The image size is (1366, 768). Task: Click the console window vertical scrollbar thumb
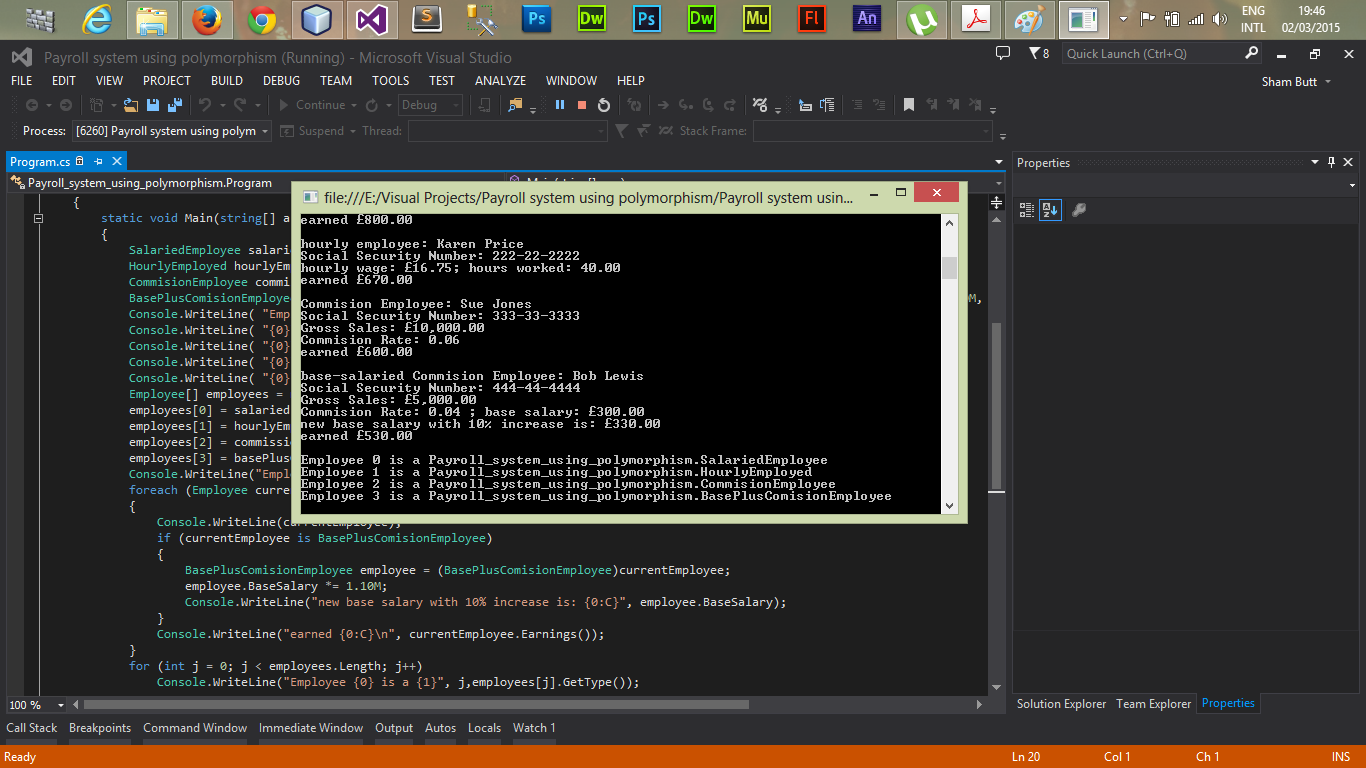point(949,267)
